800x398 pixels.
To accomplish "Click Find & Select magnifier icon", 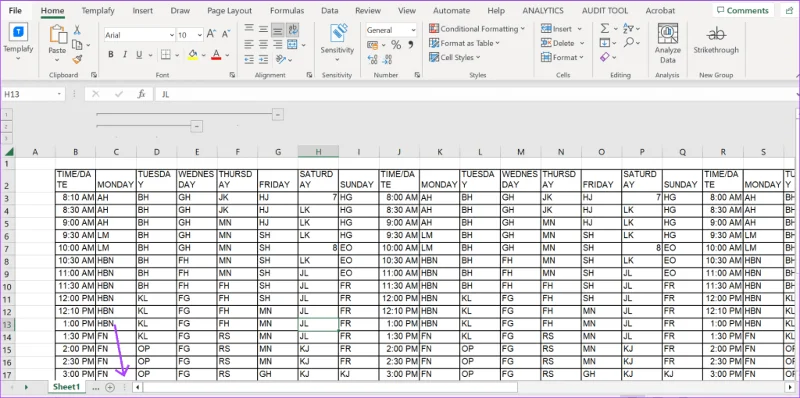I will pos(629,43).
